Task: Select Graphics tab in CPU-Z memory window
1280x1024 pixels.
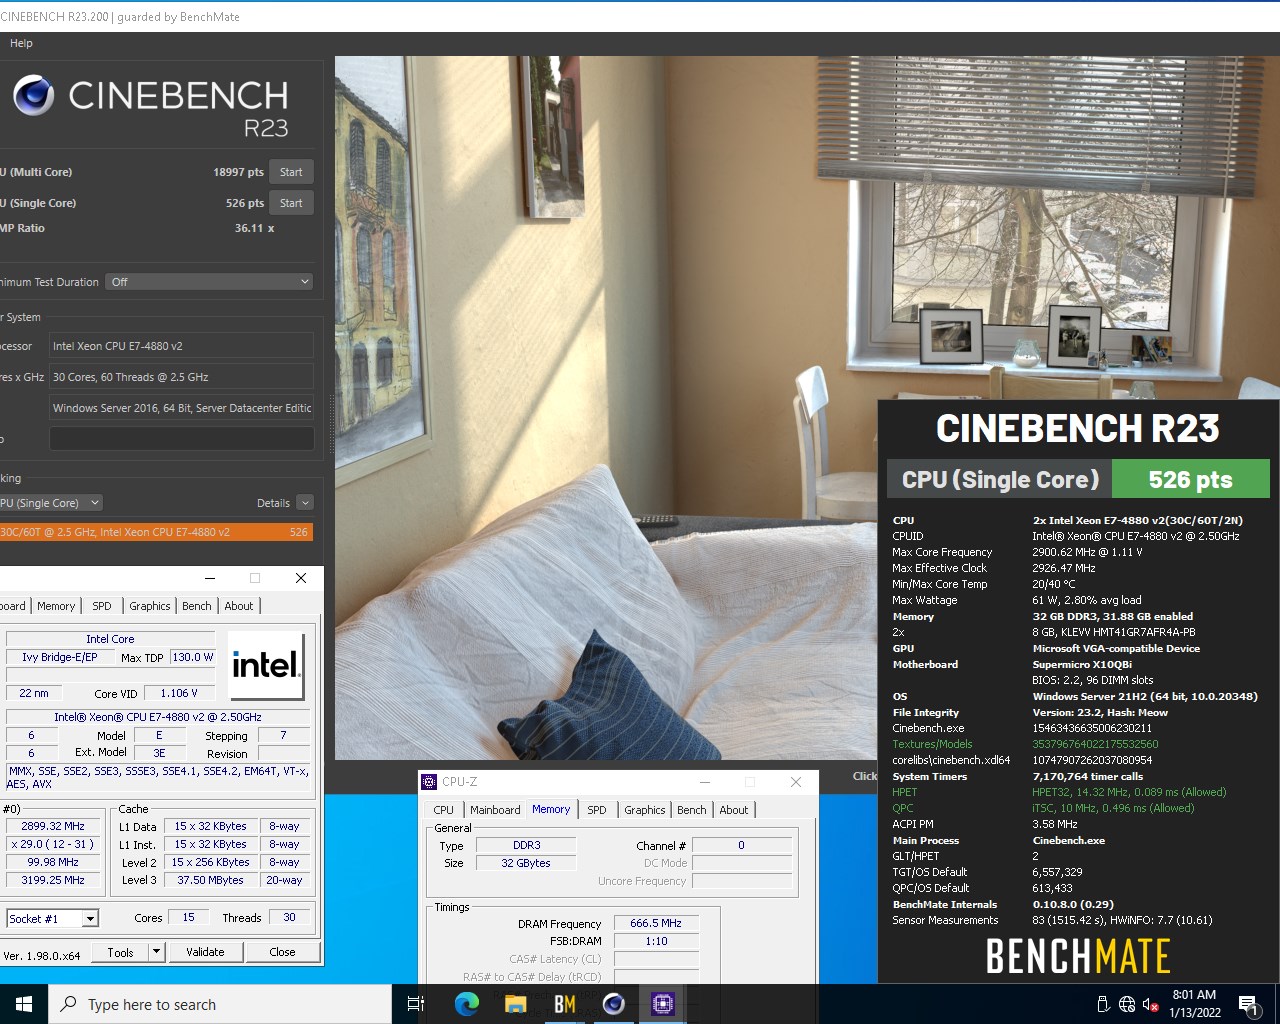Action: click(x=645, y=810)
